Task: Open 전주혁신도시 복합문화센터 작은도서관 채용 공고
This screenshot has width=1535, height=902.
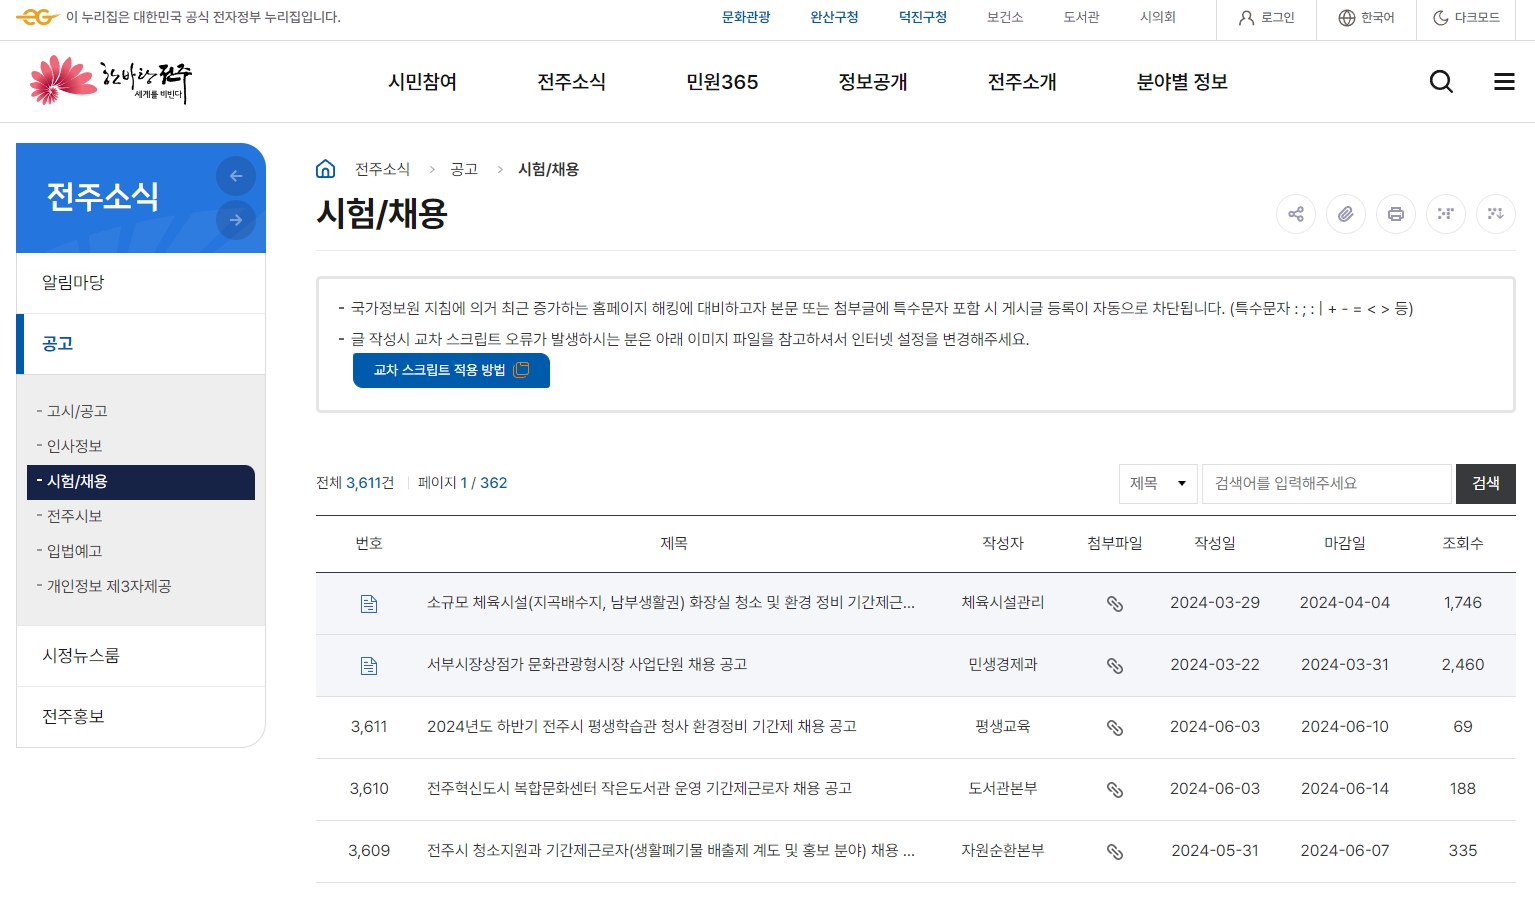Action: (639, 789)
